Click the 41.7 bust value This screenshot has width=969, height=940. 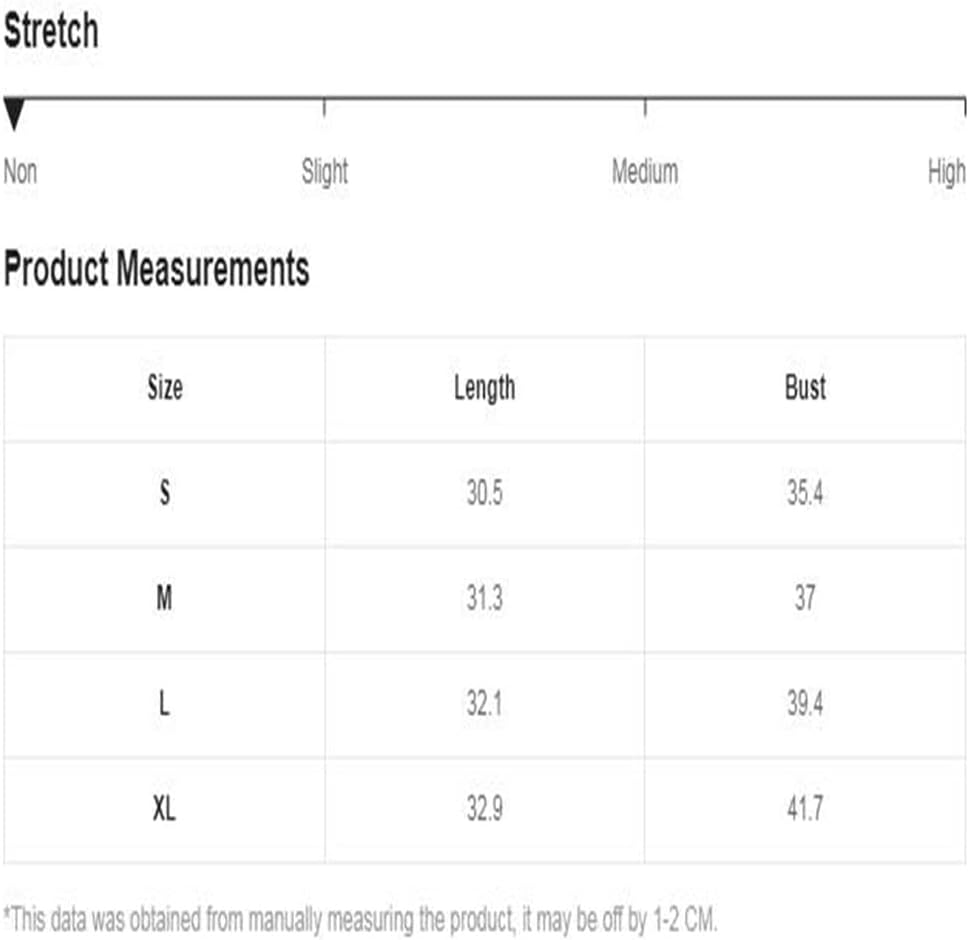point(805,809)
